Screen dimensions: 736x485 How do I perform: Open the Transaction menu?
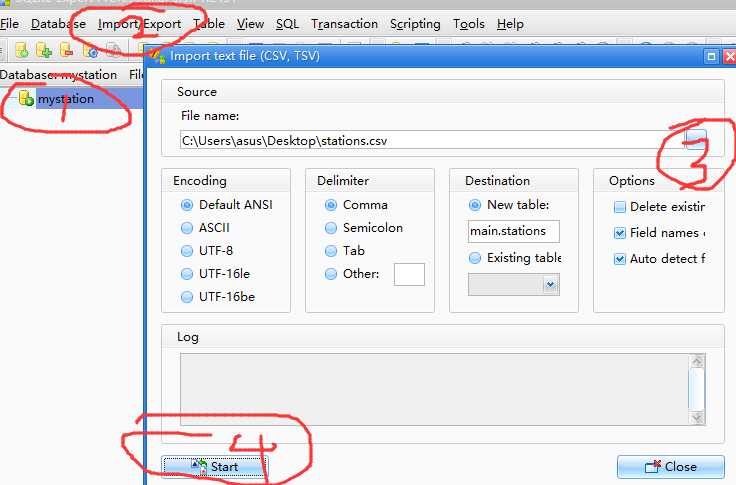click(x=344, y=24)
